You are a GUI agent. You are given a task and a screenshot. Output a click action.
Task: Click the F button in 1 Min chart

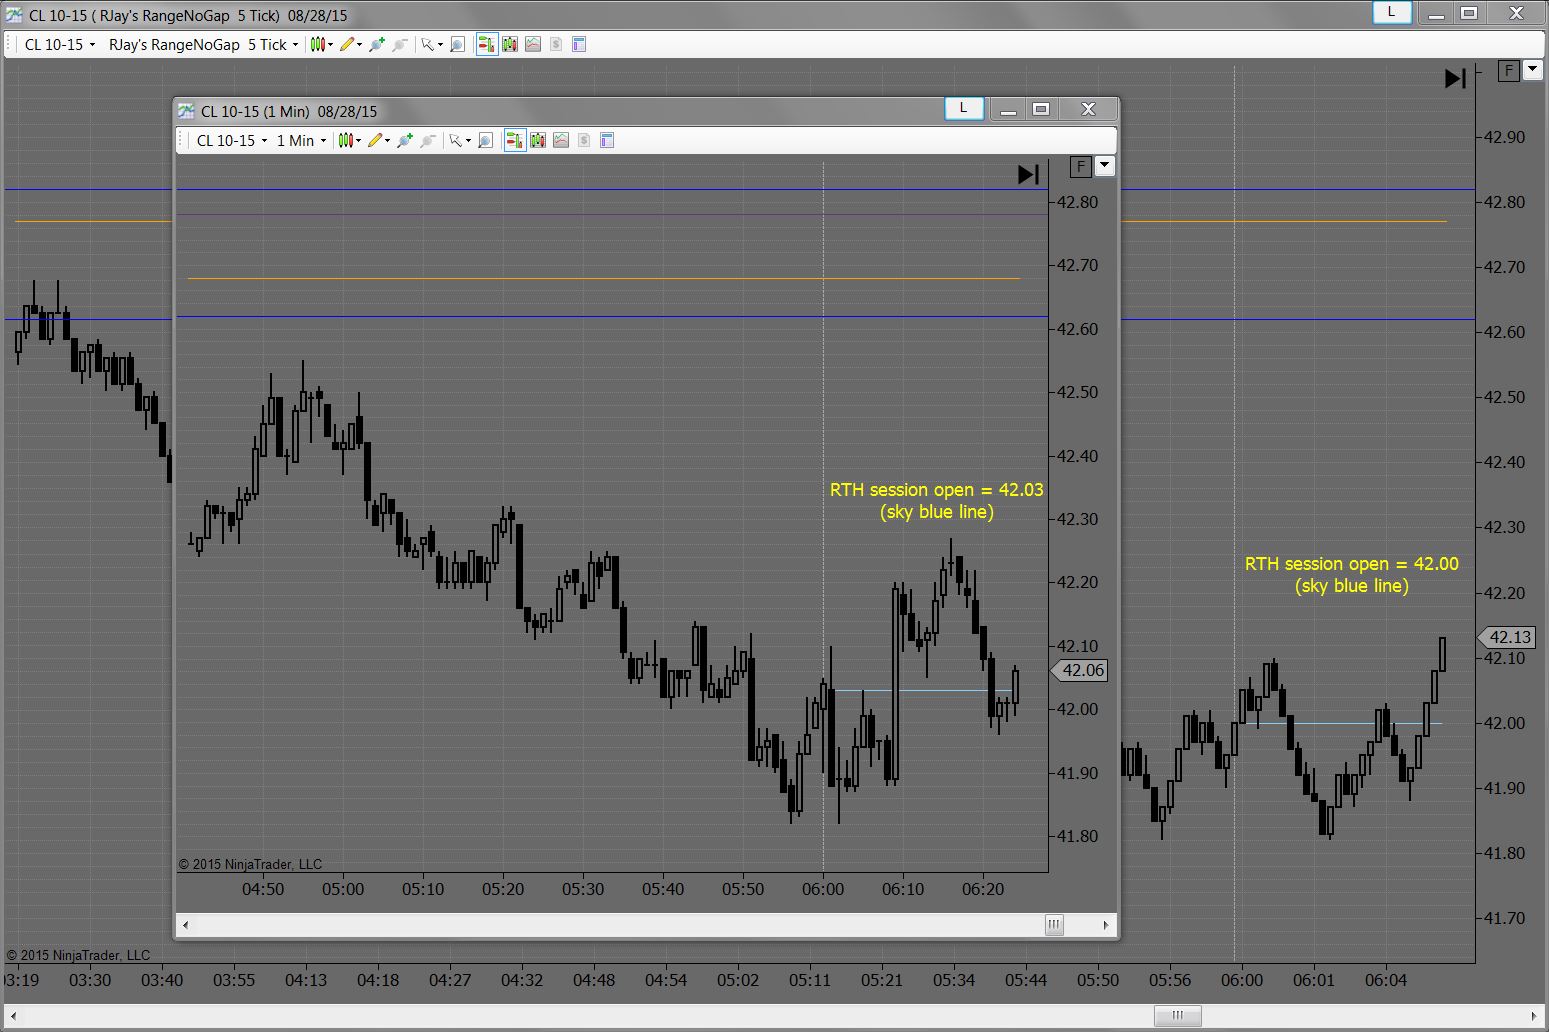(x=1080, y=167)
